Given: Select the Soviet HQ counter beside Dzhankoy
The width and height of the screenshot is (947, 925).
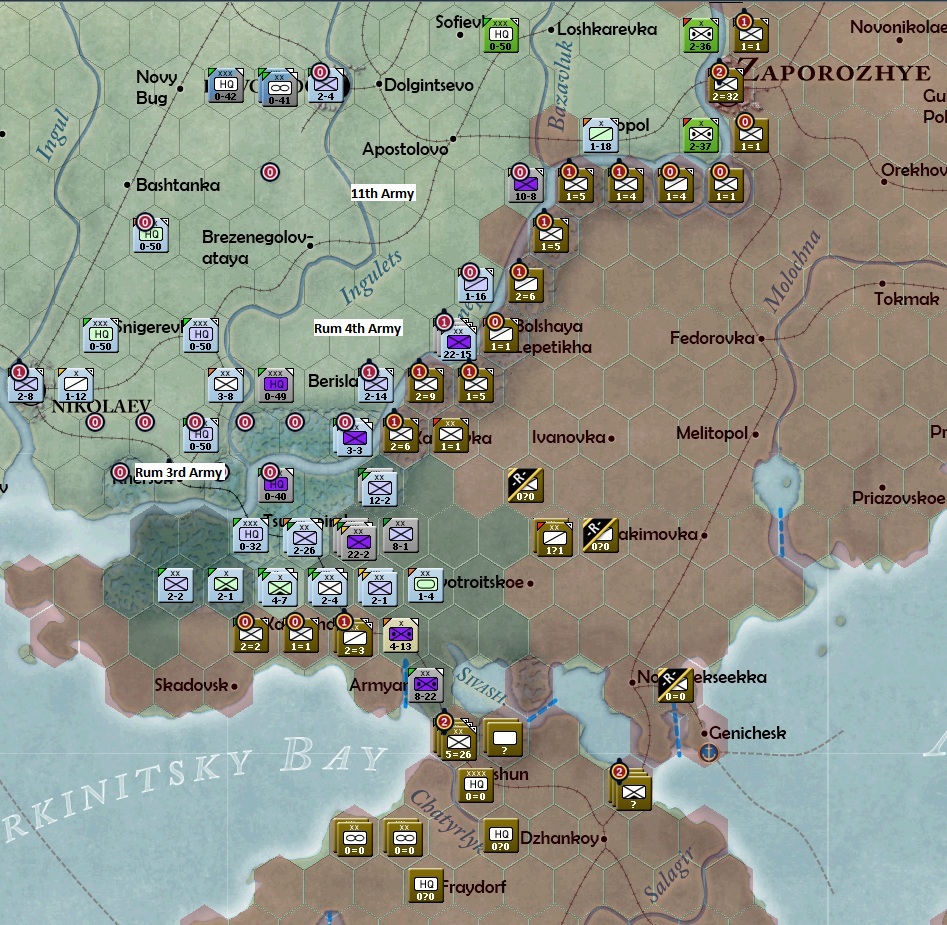Looking at the screenshot, I should pyautogui.click(x=501, y=836).
